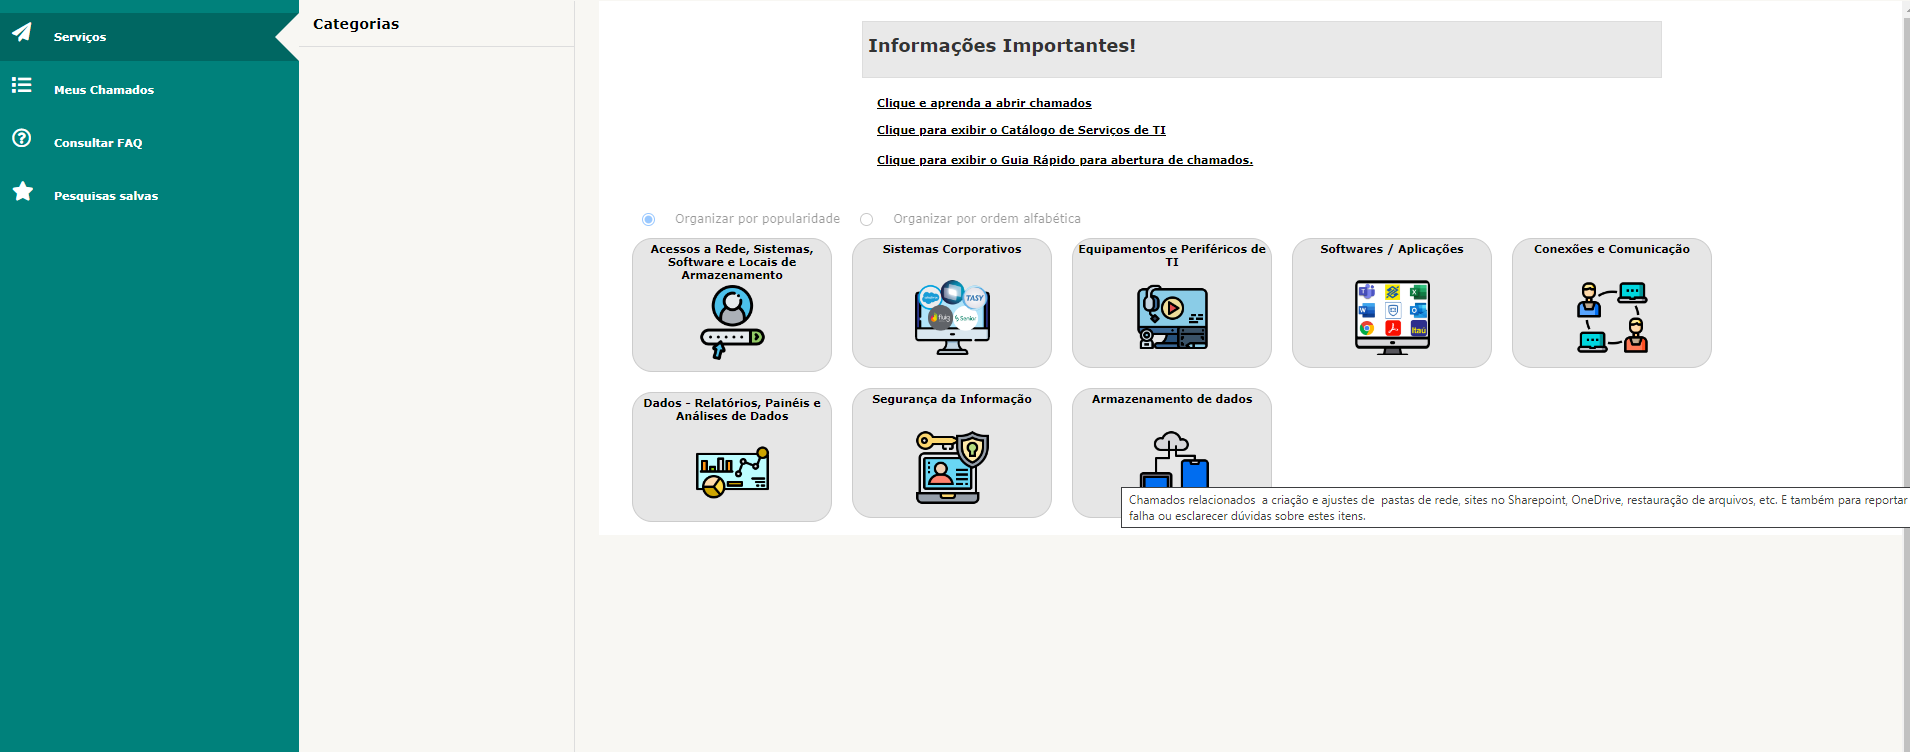1910x752 pixels.
Task: Go to Meus Chamados menu item
Action: pos(149,90)
